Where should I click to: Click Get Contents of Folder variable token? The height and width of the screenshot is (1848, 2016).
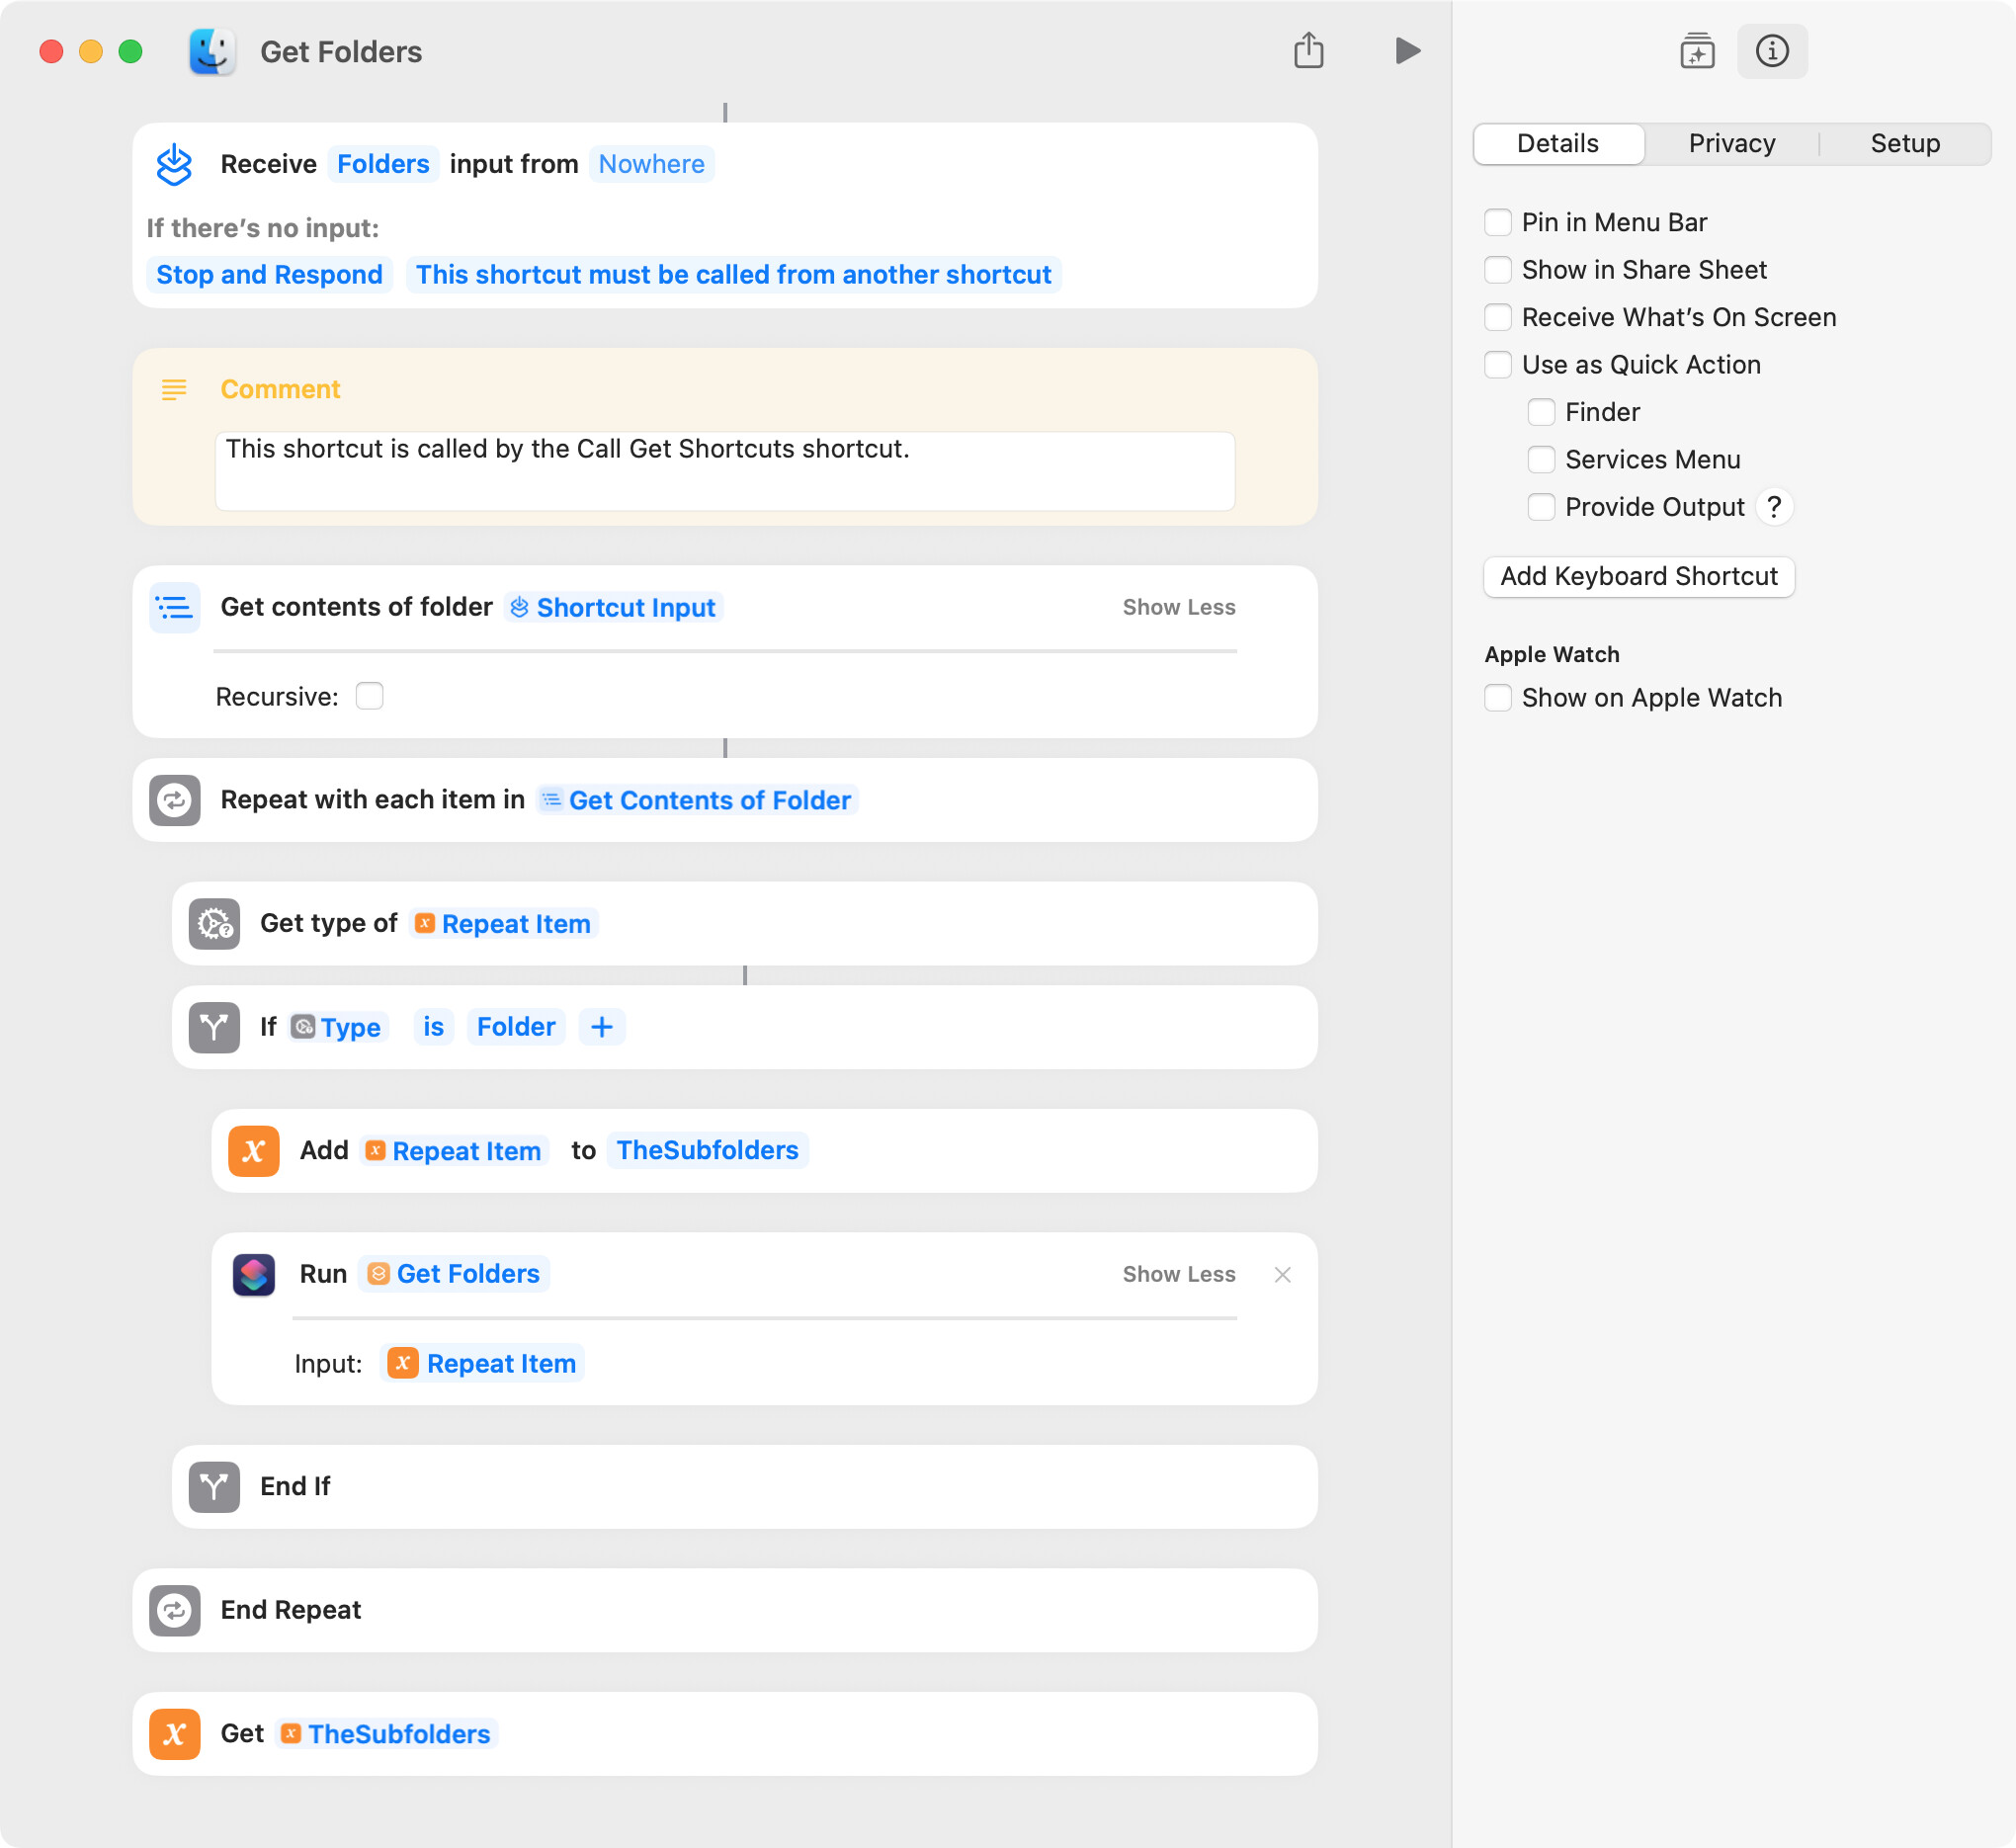[697, 800]
